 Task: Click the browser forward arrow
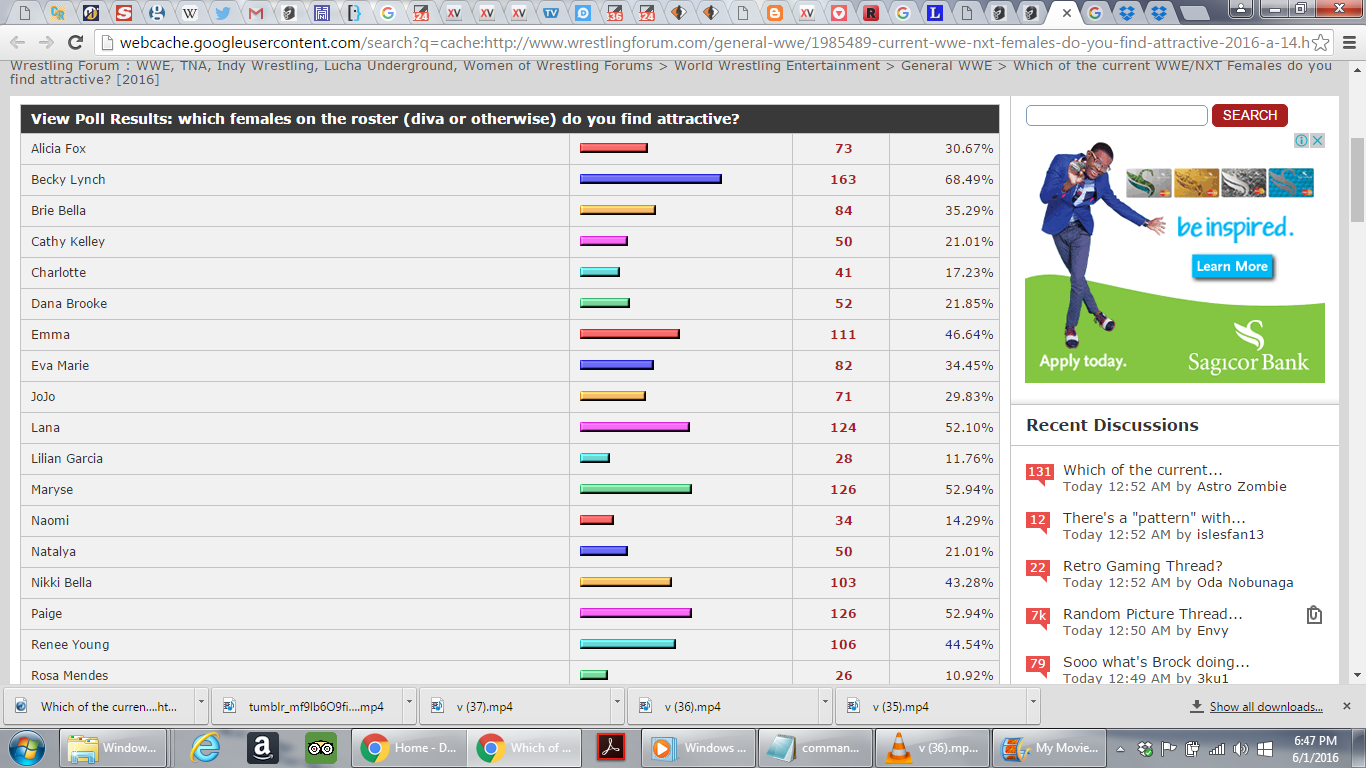(46, 43)
